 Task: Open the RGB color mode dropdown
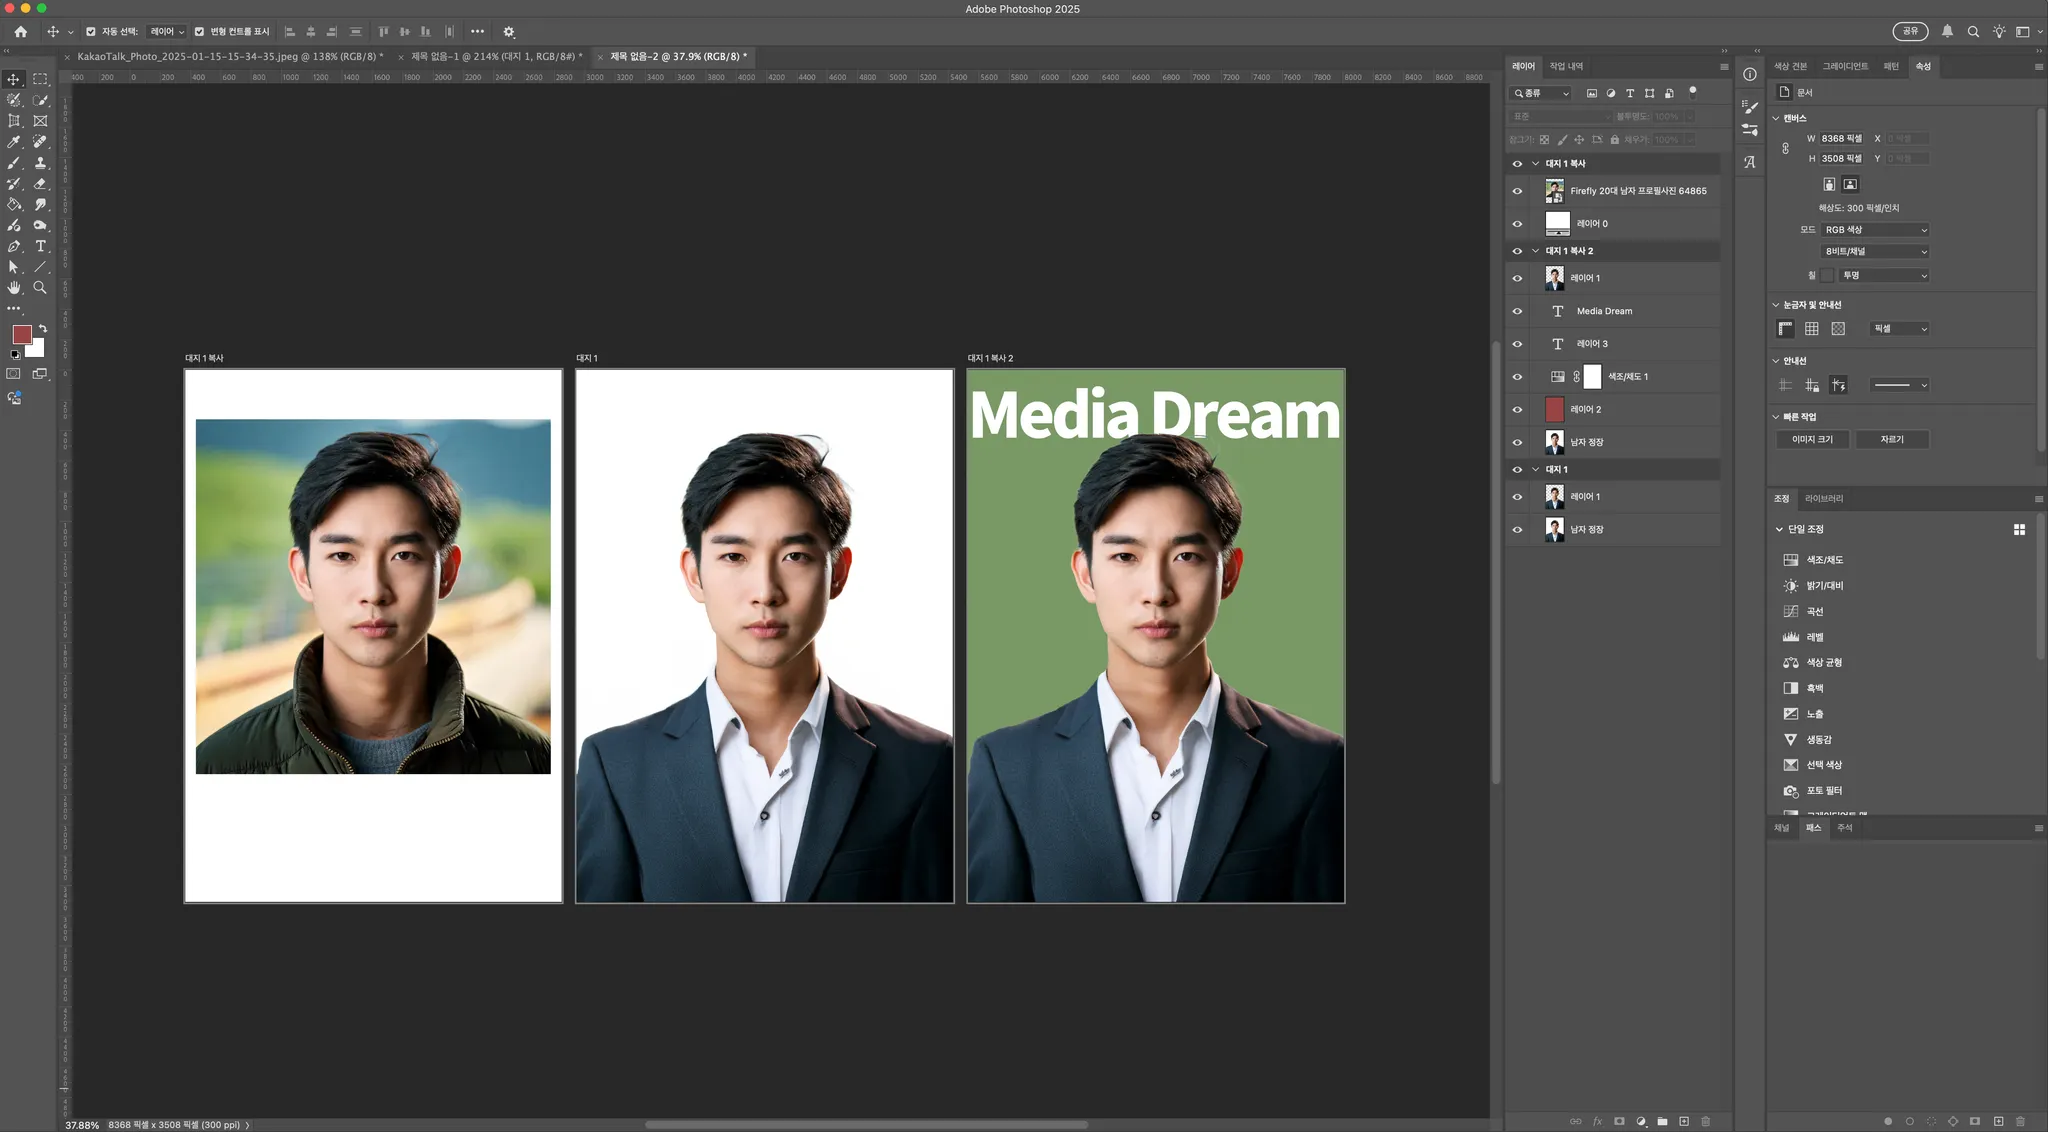click(x=1875, y=230)
